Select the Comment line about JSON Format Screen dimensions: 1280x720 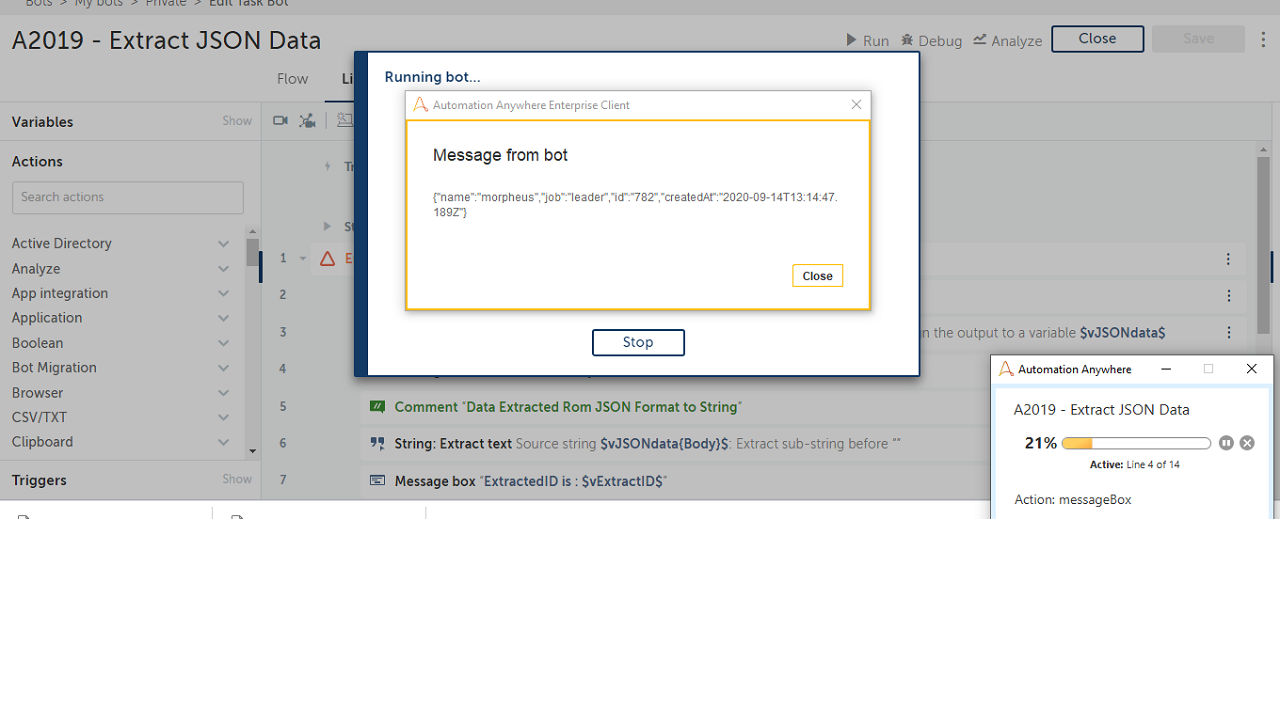(x=567, y=407)
